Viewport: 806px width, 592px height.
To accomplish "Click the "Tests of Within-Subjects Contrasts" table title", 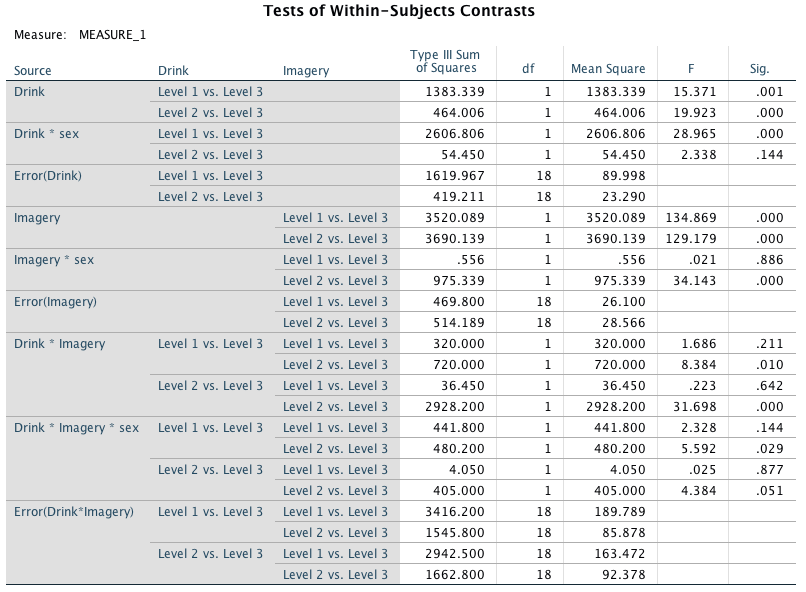I will [x=398, y=12].
